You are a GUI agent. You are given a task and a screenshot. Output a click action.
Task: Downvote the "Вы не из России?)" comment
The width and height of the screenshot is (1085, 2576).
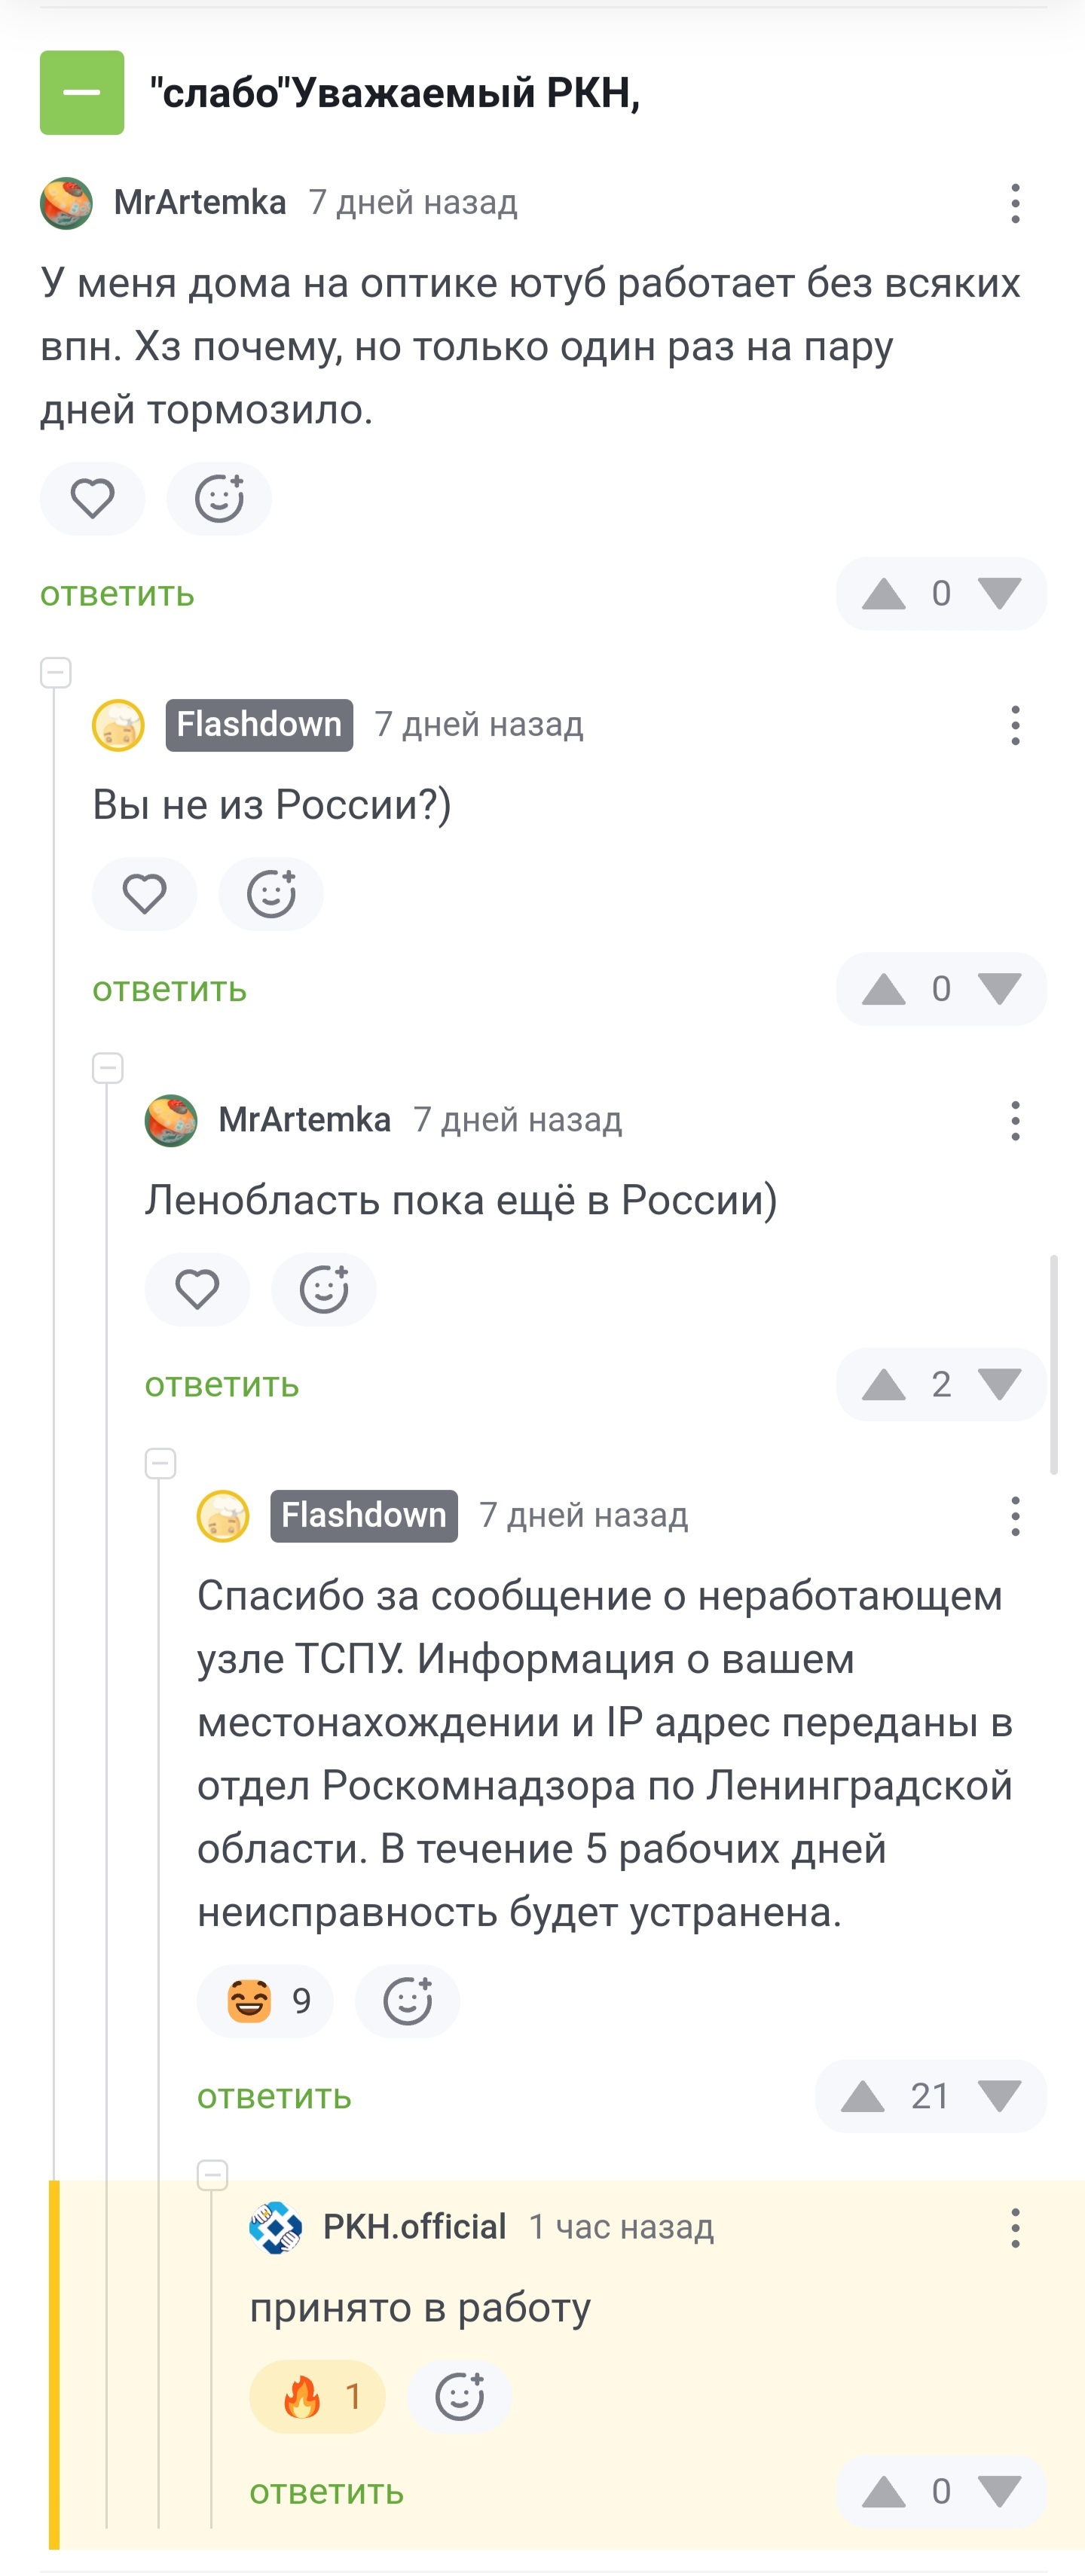coord(1000,989)
